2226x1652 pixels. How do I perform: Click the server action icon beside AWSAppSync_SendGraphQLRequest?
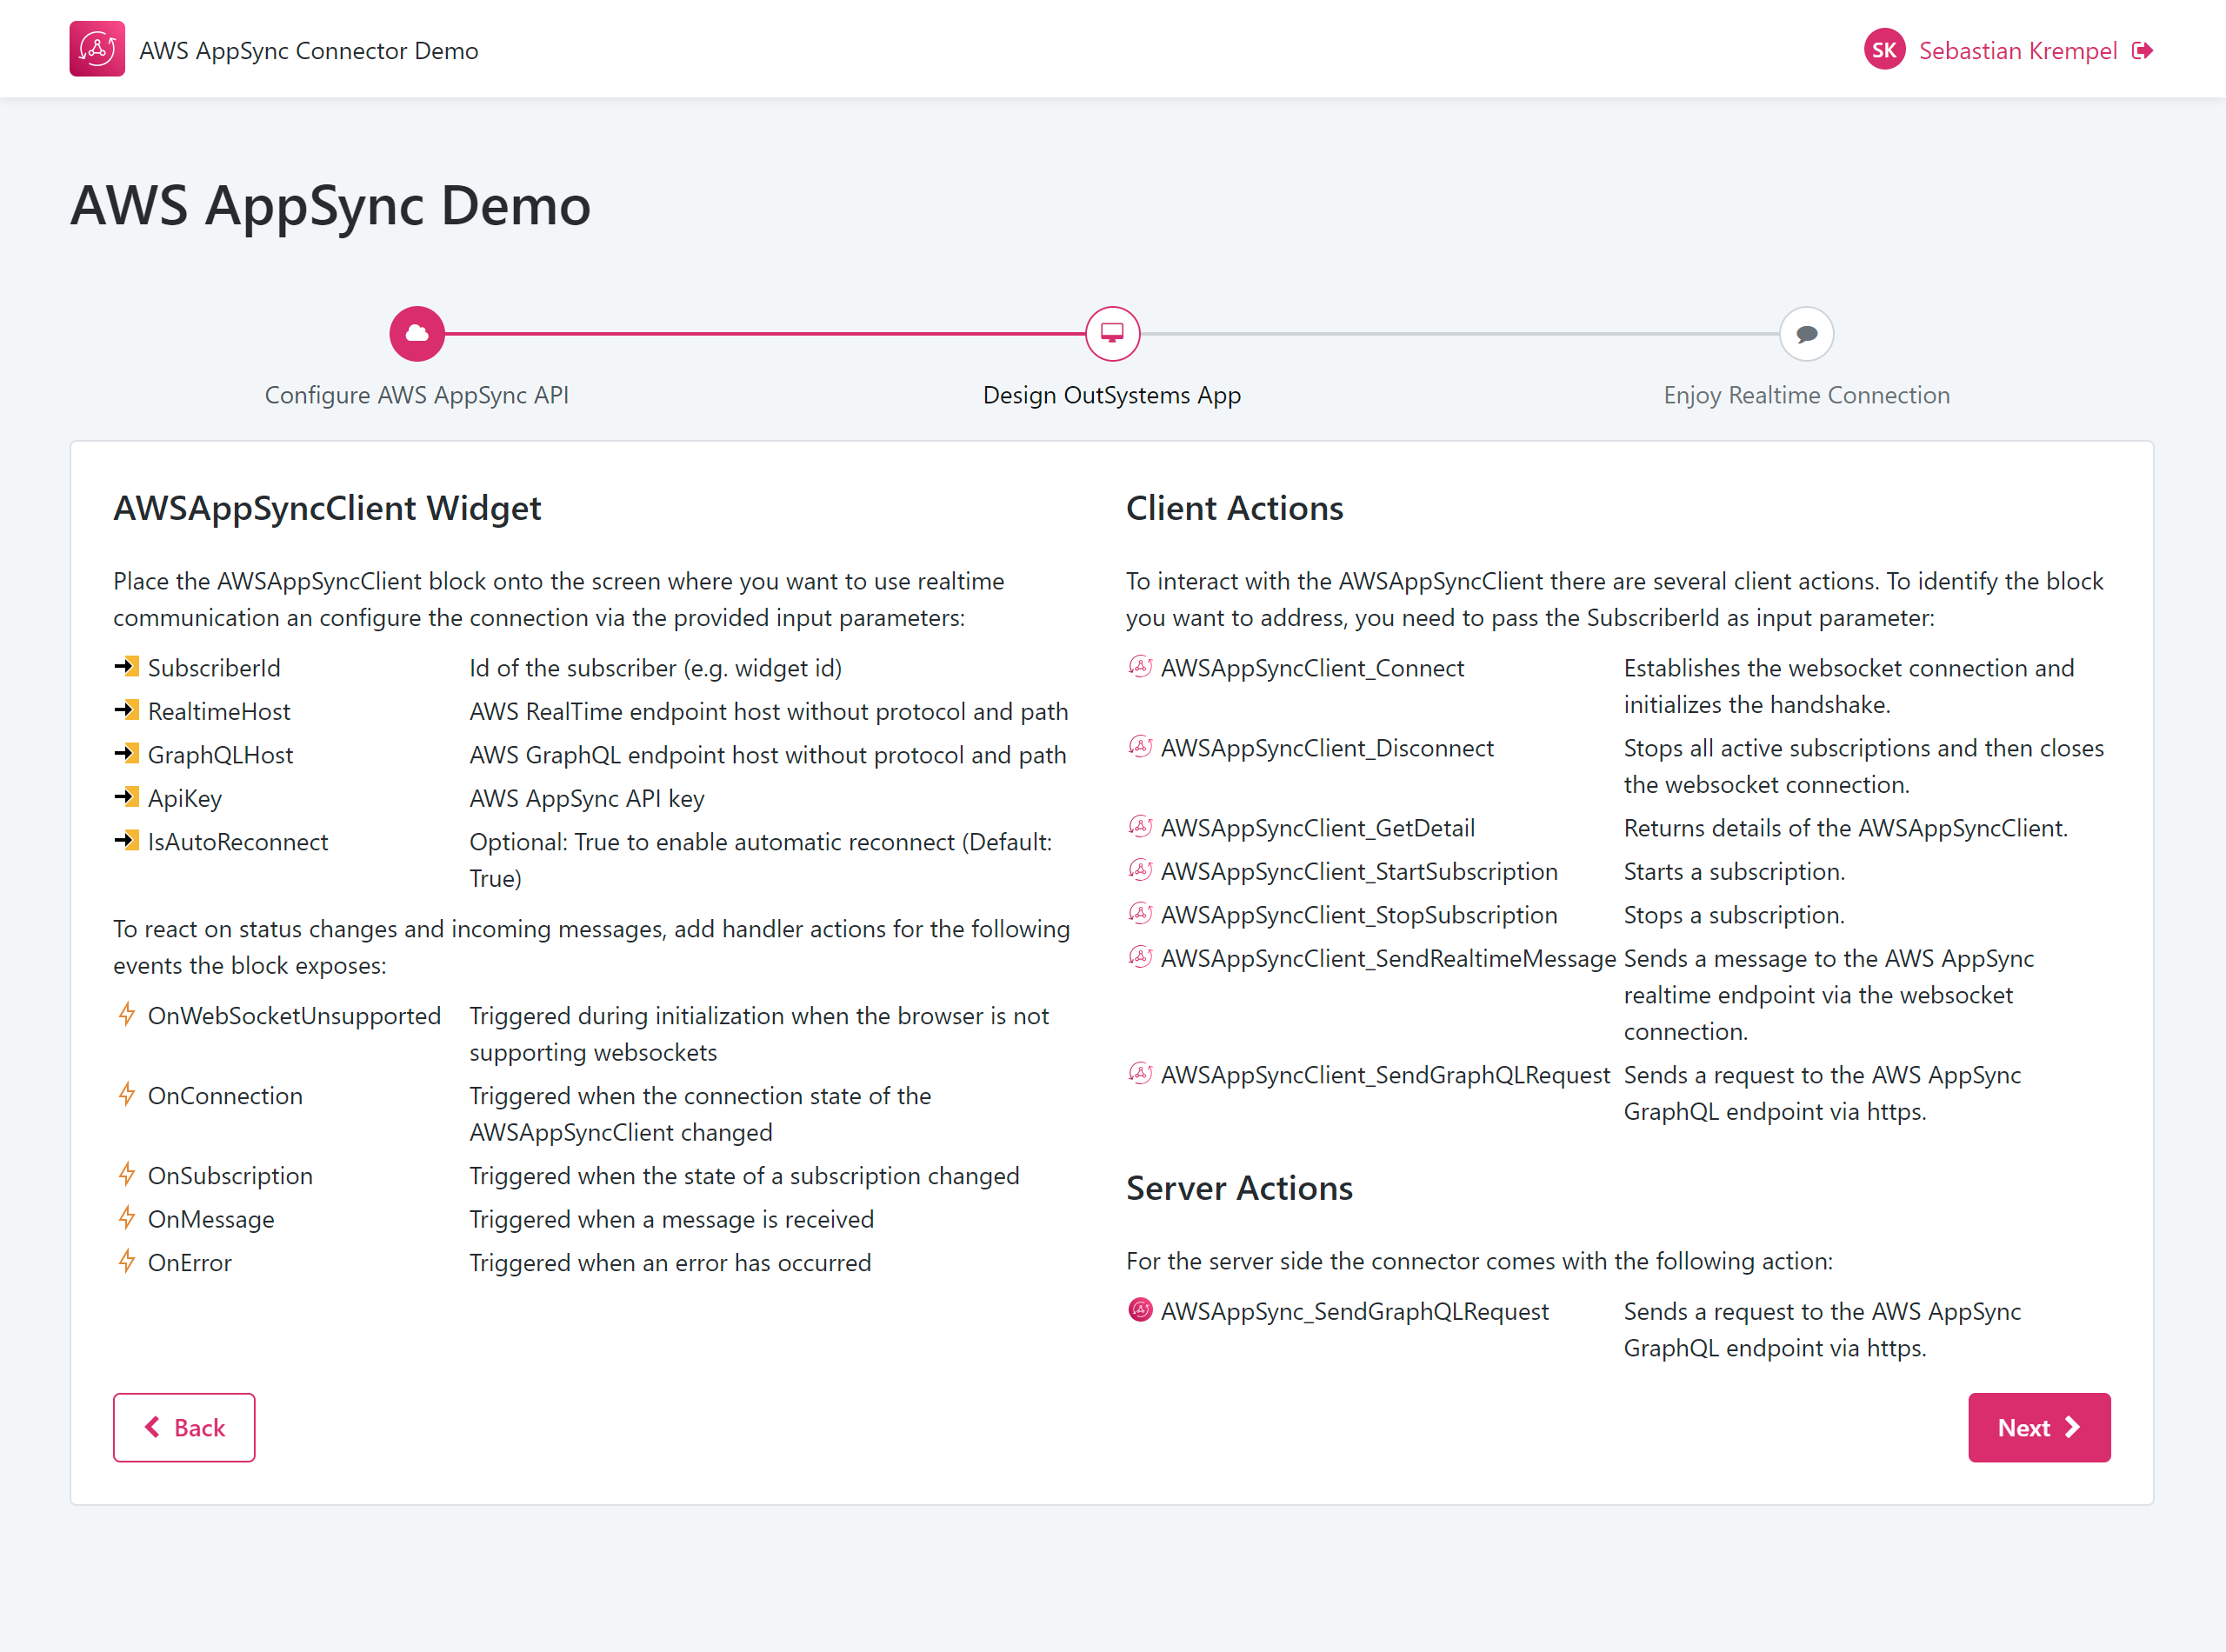tap(1140, 1310)
